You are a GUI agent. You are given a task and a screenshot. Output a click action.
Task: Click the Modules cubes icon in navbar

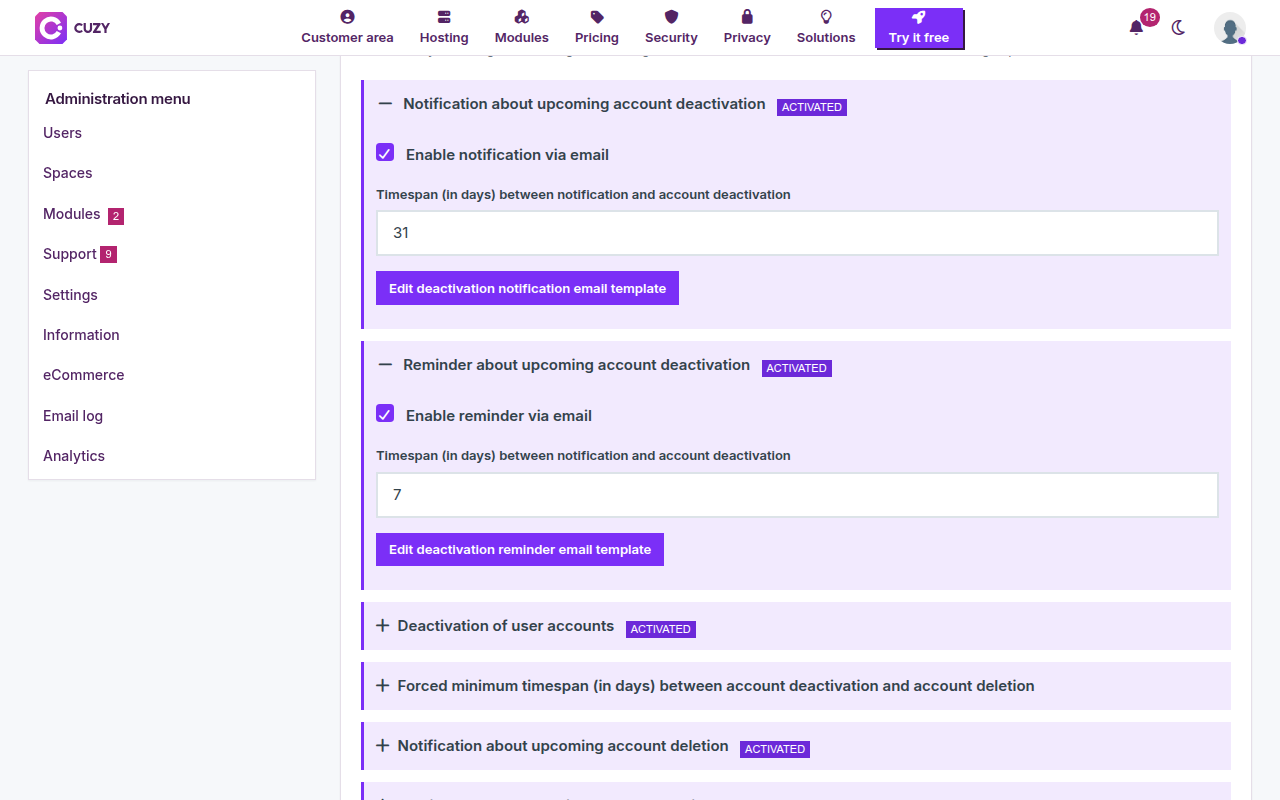pos(521,17)
